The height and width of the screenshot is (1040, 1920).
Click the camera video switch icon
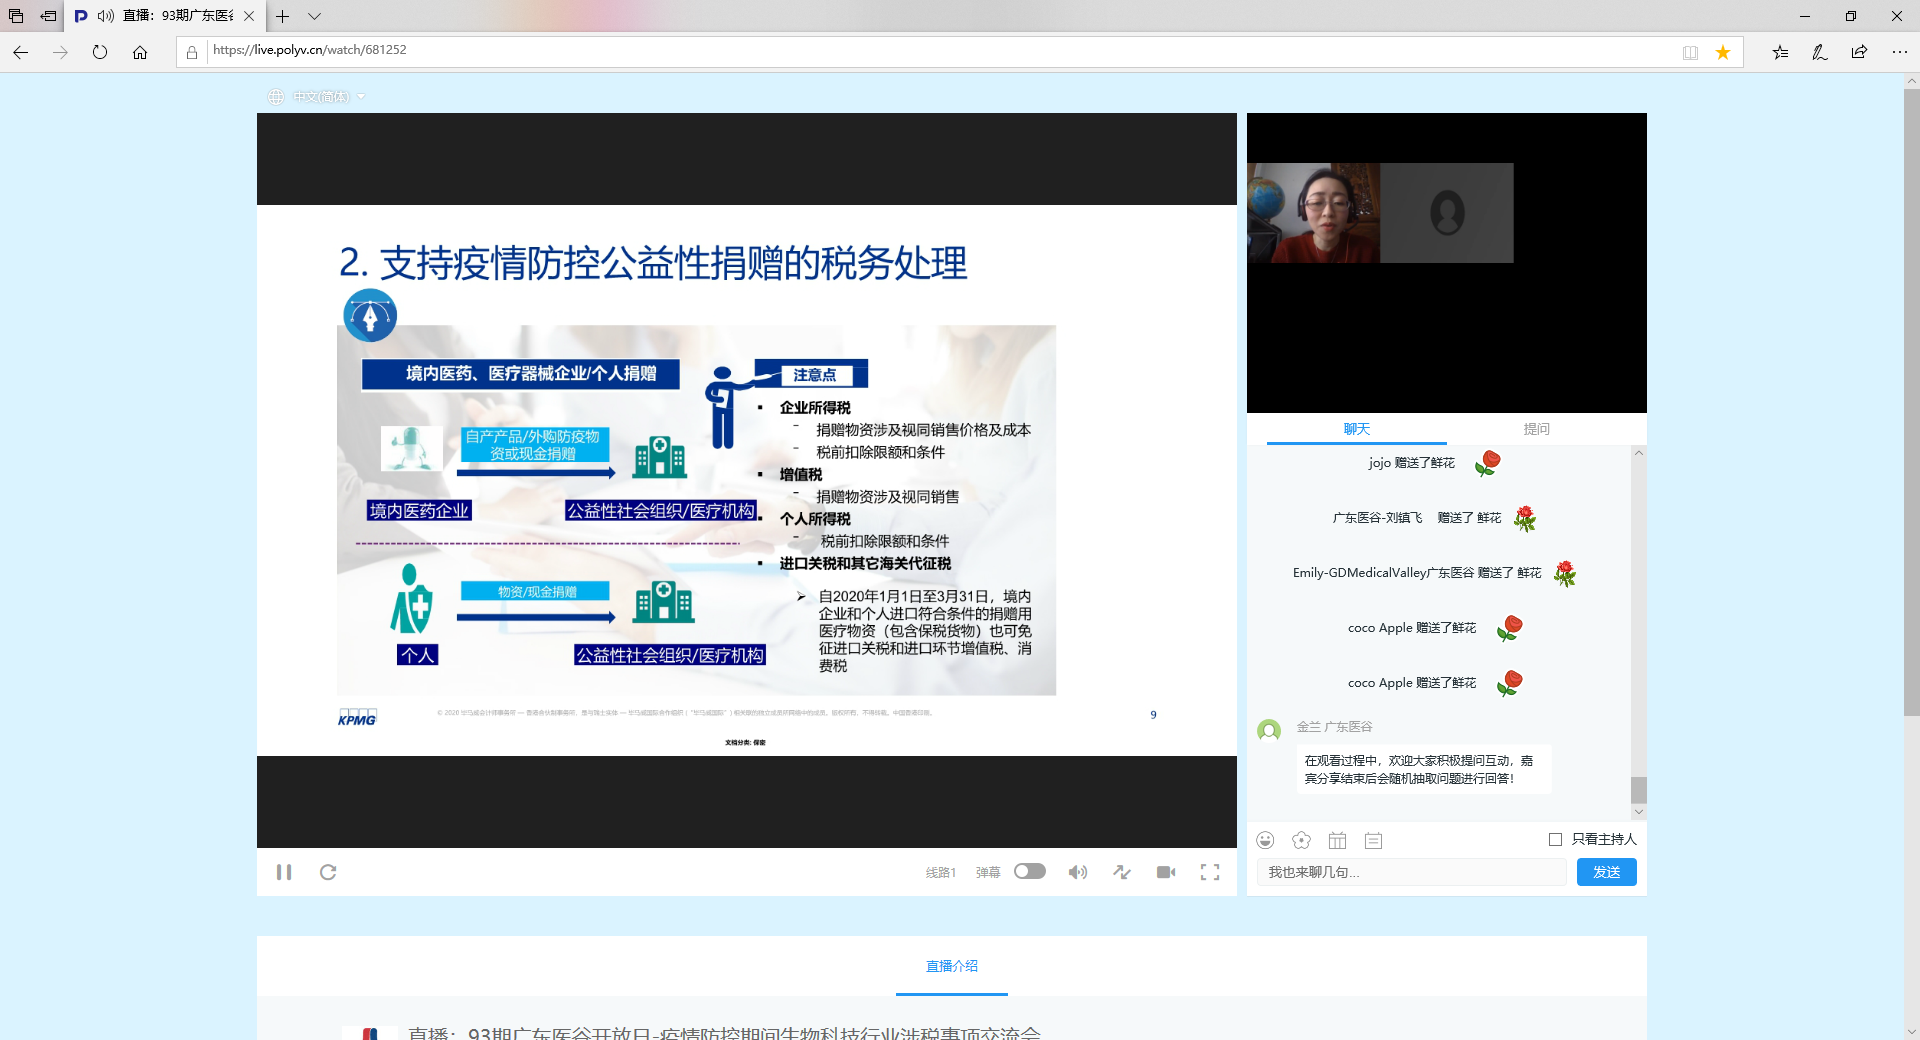pos(1166,872)
